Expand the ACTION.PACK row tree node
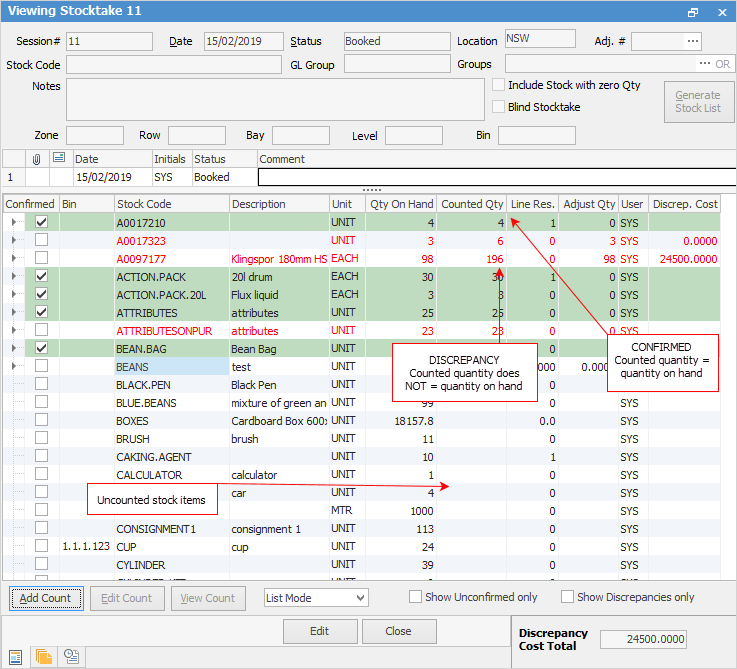The height and width of the screenshot is (669, 737). click(x=14, y=276)
